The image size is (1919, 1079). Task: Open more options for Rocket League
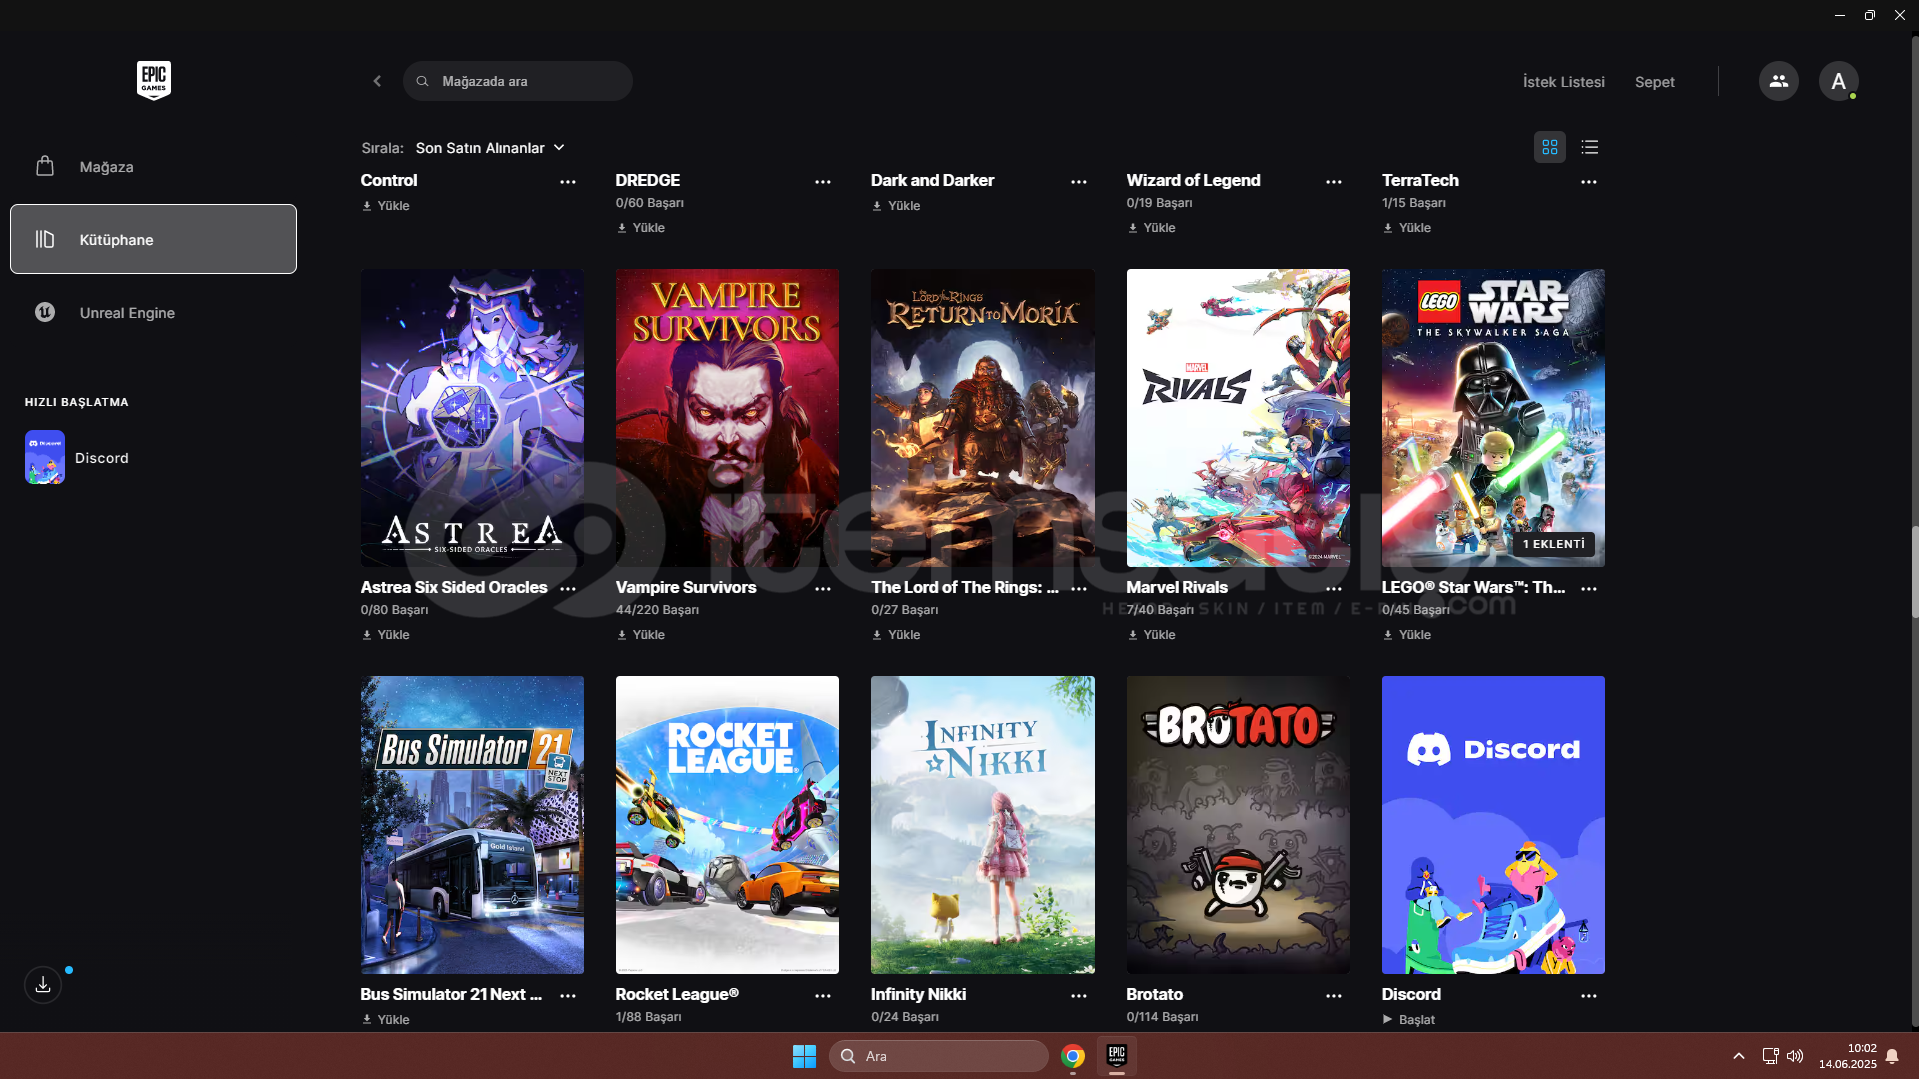[x=823, y=996]
